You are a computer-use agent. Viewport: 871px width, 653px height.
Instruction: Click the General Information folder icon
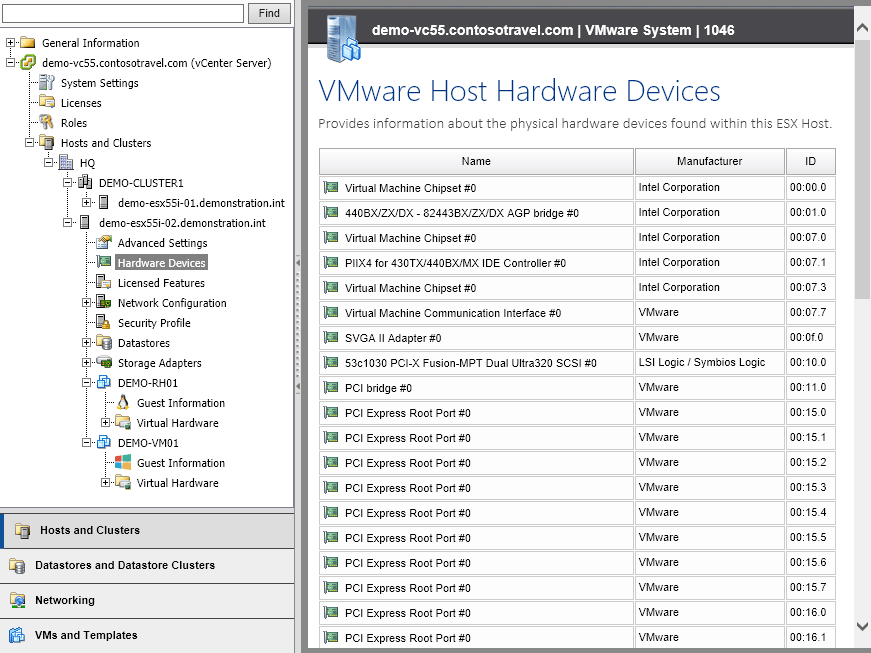[28, 42]
